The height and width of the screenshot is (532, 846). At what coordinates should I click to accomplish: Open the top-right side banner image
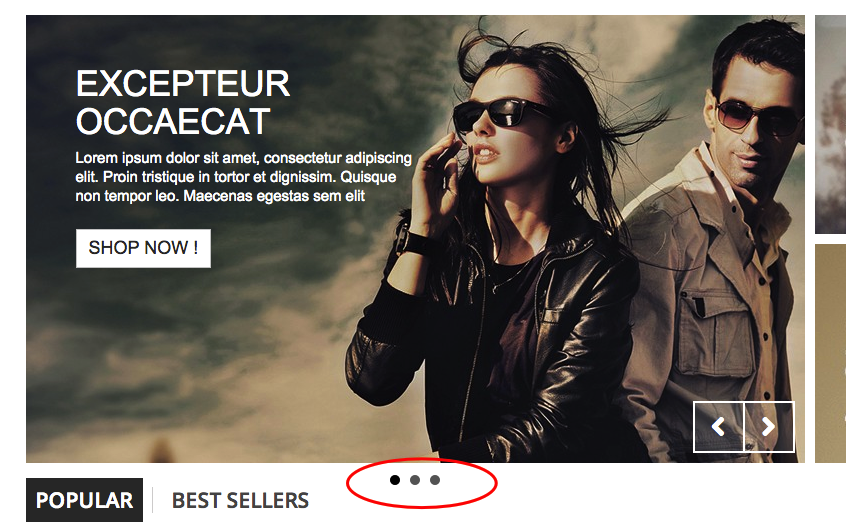[x=830, y=124]
